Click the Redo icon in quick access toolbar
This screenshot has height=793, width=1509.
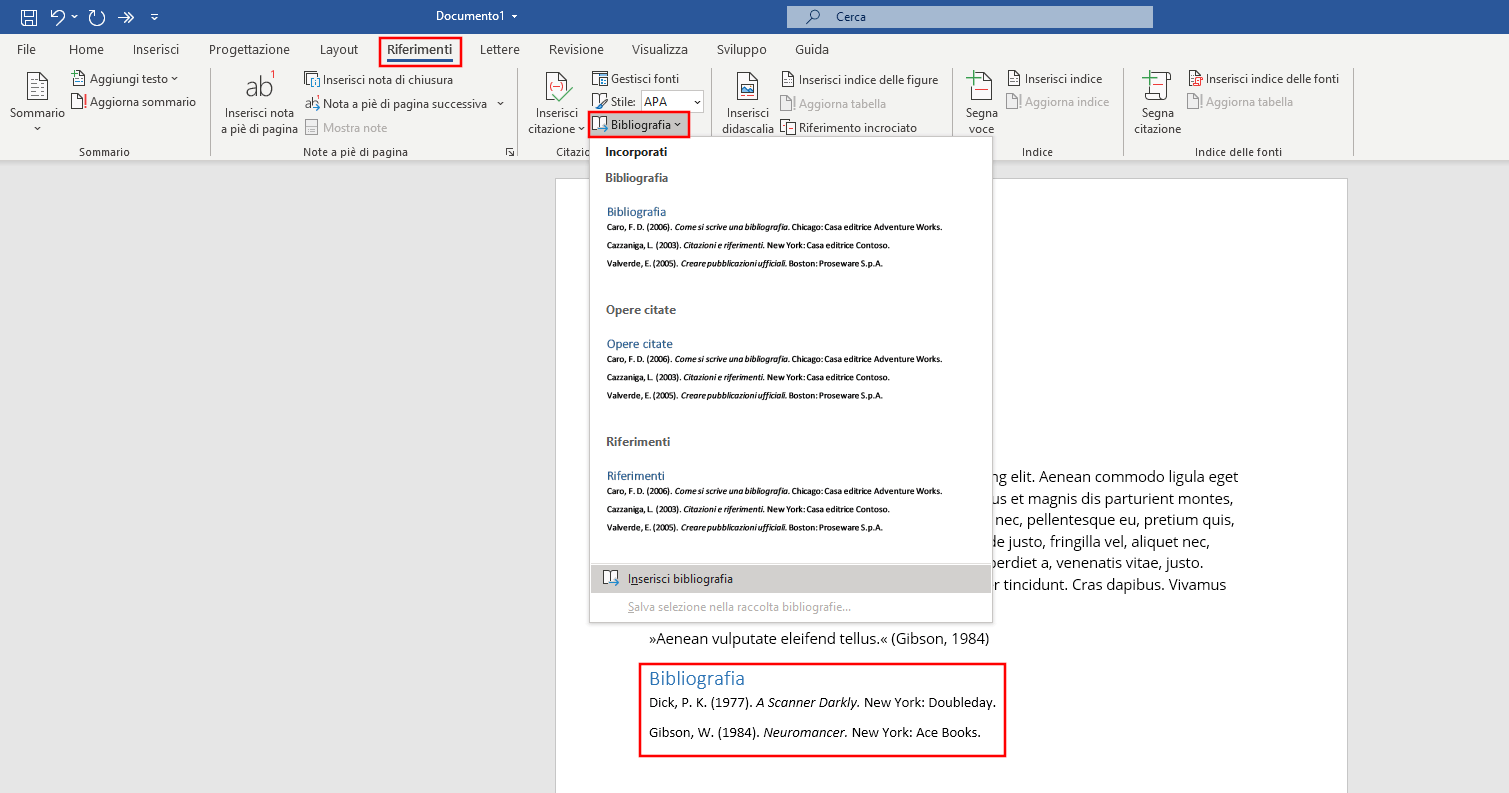pos(97,17)
